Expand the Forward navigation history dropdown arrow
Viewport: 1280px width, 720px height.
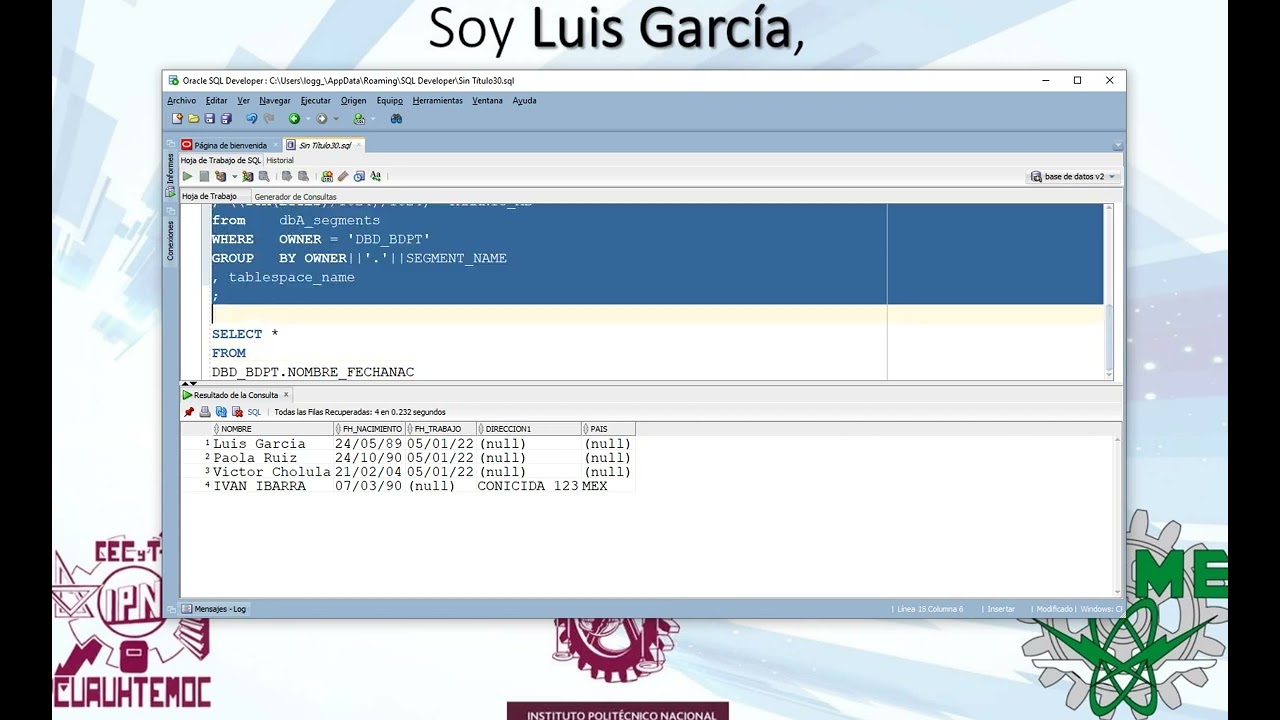336,119
